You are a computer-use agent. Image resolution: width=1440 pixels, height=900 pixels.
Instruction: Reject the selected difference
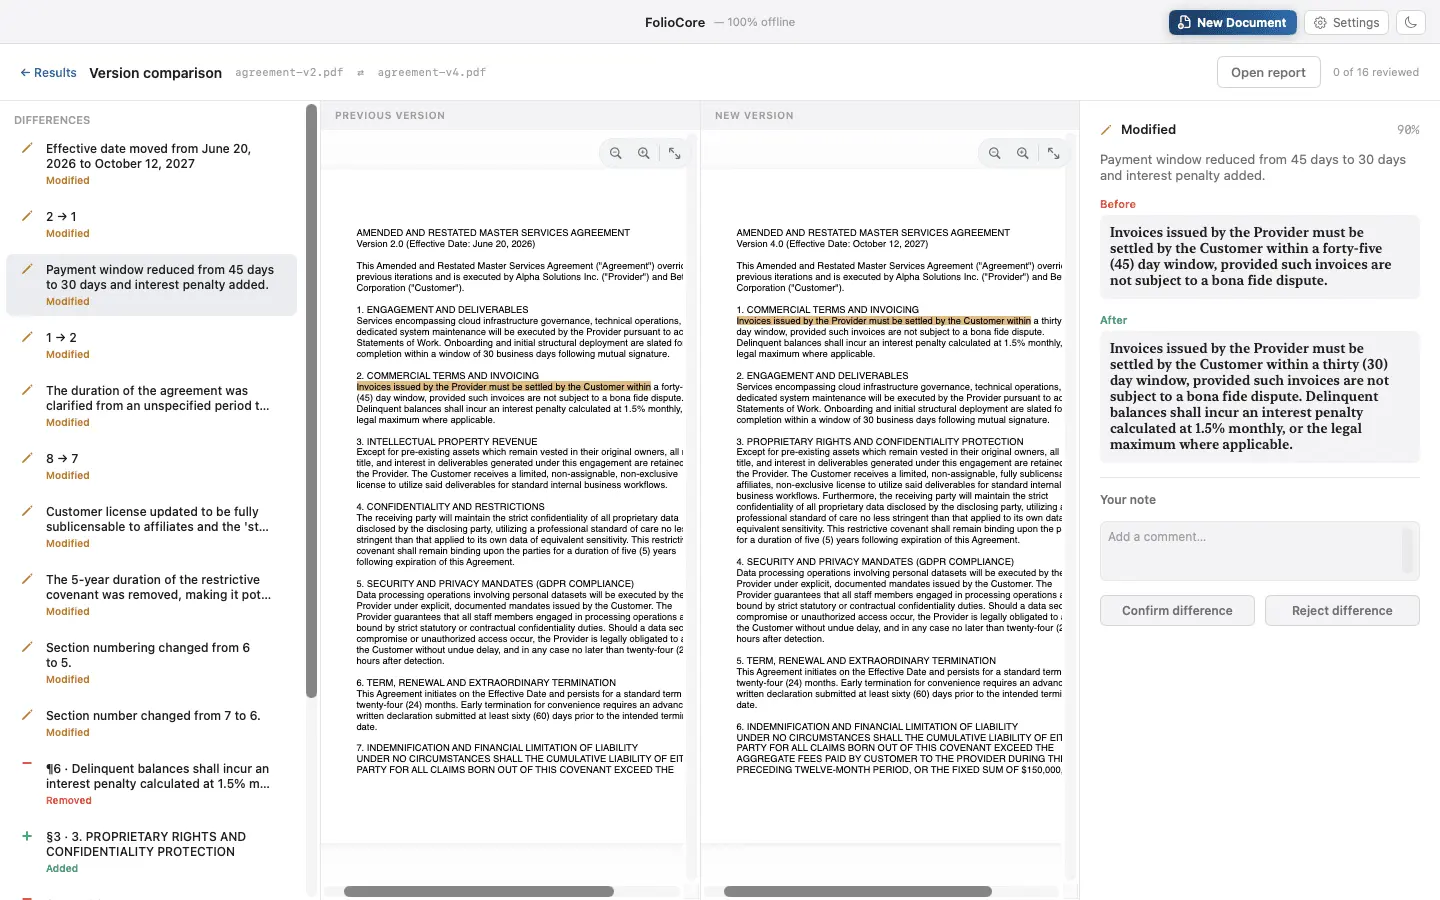1342,611
